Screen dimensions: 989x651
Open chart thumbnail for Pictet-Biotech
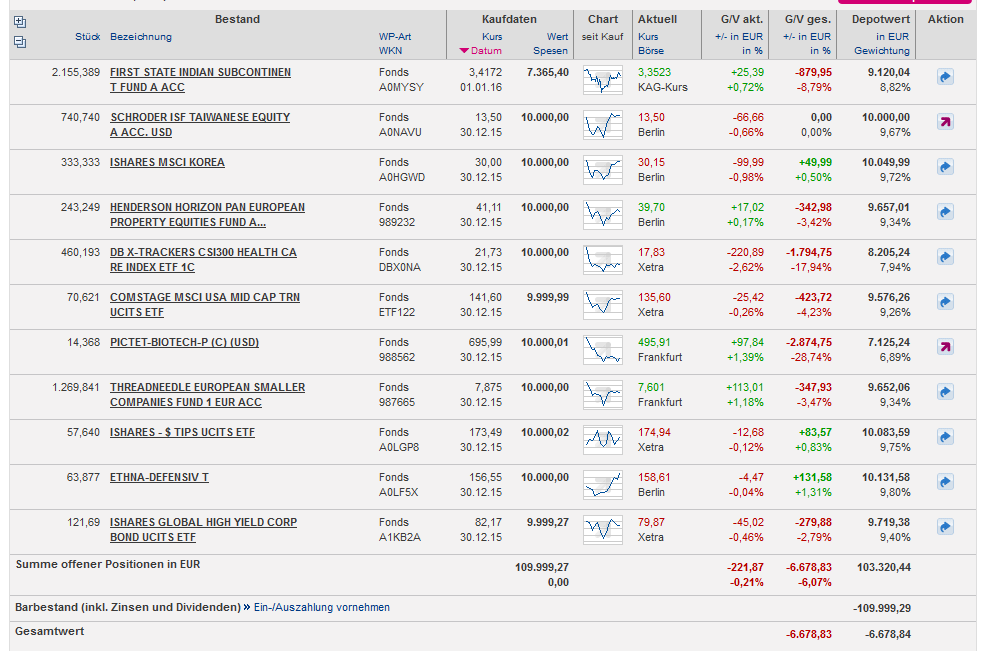pos(603,349)
